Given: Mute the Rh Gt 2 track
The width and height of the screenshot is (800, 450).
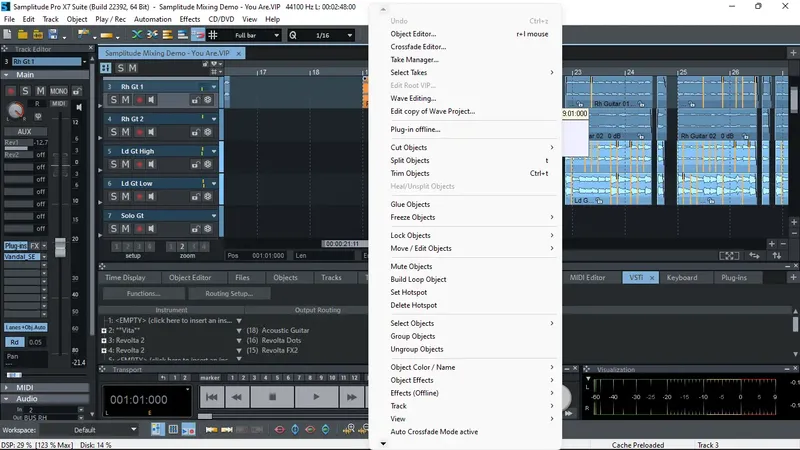Looking at the screenshot, I should (x=126, y=132).
